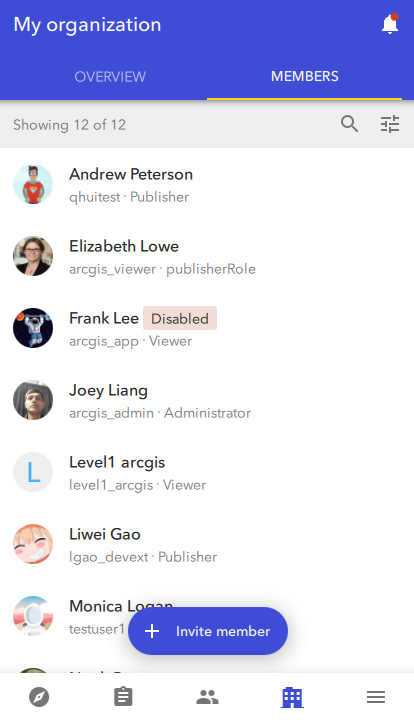The width and height of the screenshot is (414, 720).
Task: Go to compass explore tab in bottom bar
Action: (39, 697)
